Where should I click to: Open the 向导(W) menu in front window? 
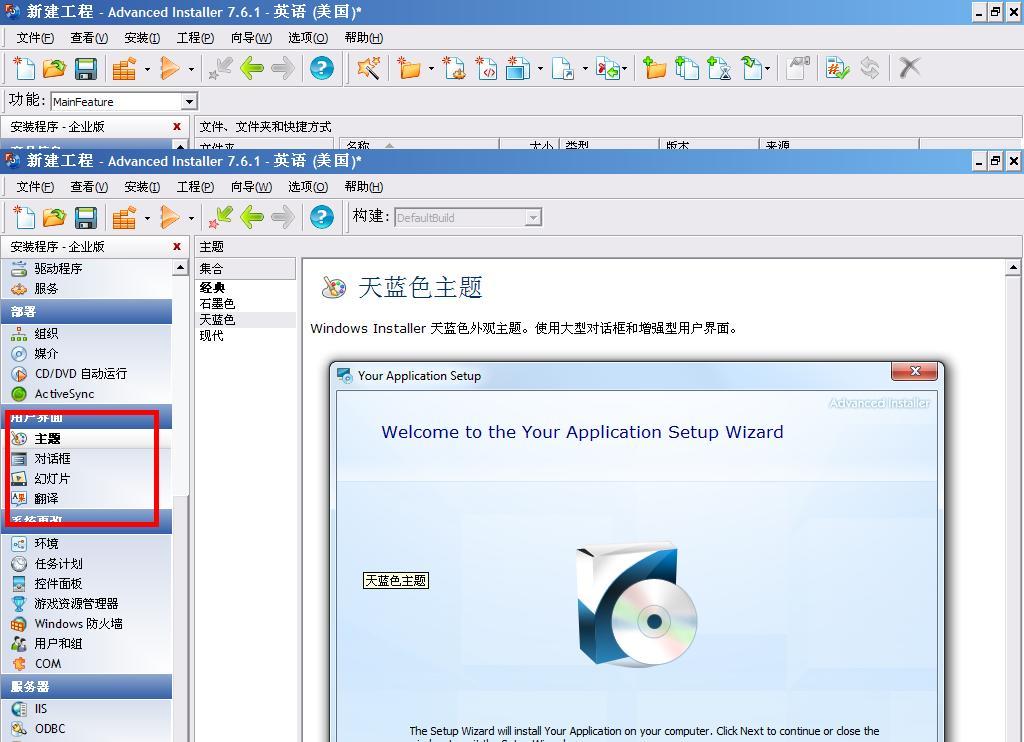pyautogui.click(x=251, y=187)
